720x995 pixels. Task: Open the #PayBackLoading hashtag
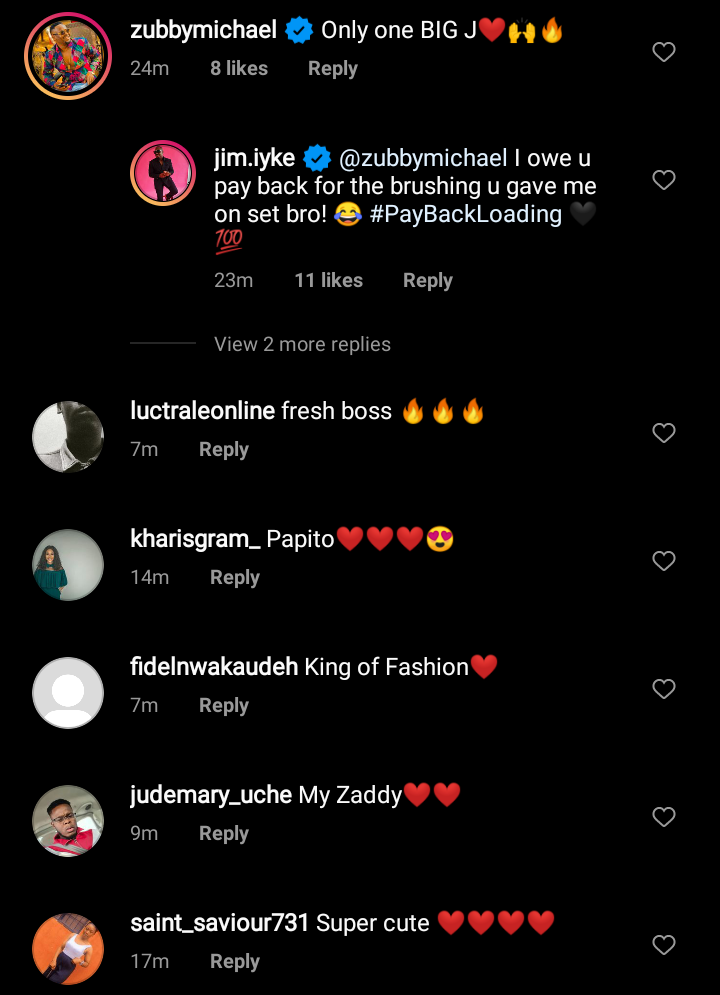(x=466, y=214)
